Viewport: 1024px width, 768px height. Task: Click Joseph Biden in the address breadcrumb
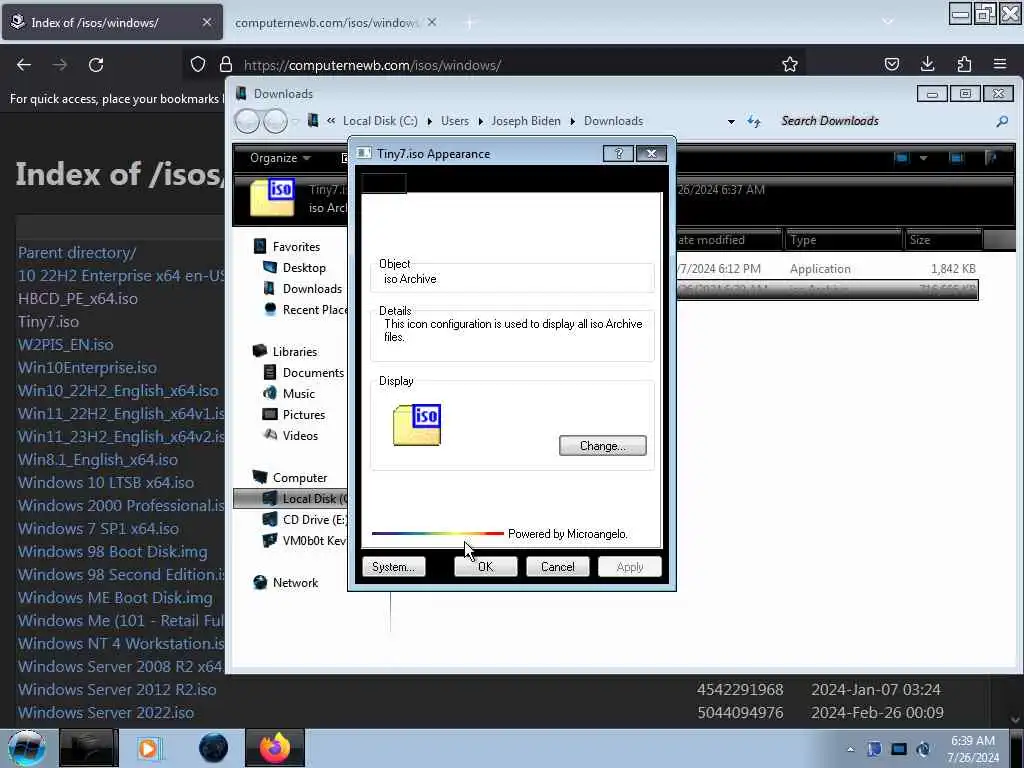(526, 121)
